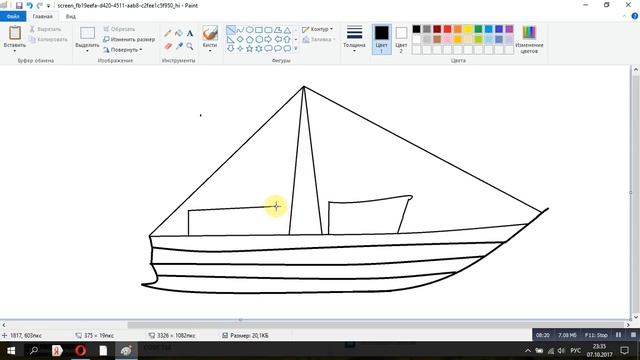
Task: Select the Text tool
Action: click(x=190, y=33)
